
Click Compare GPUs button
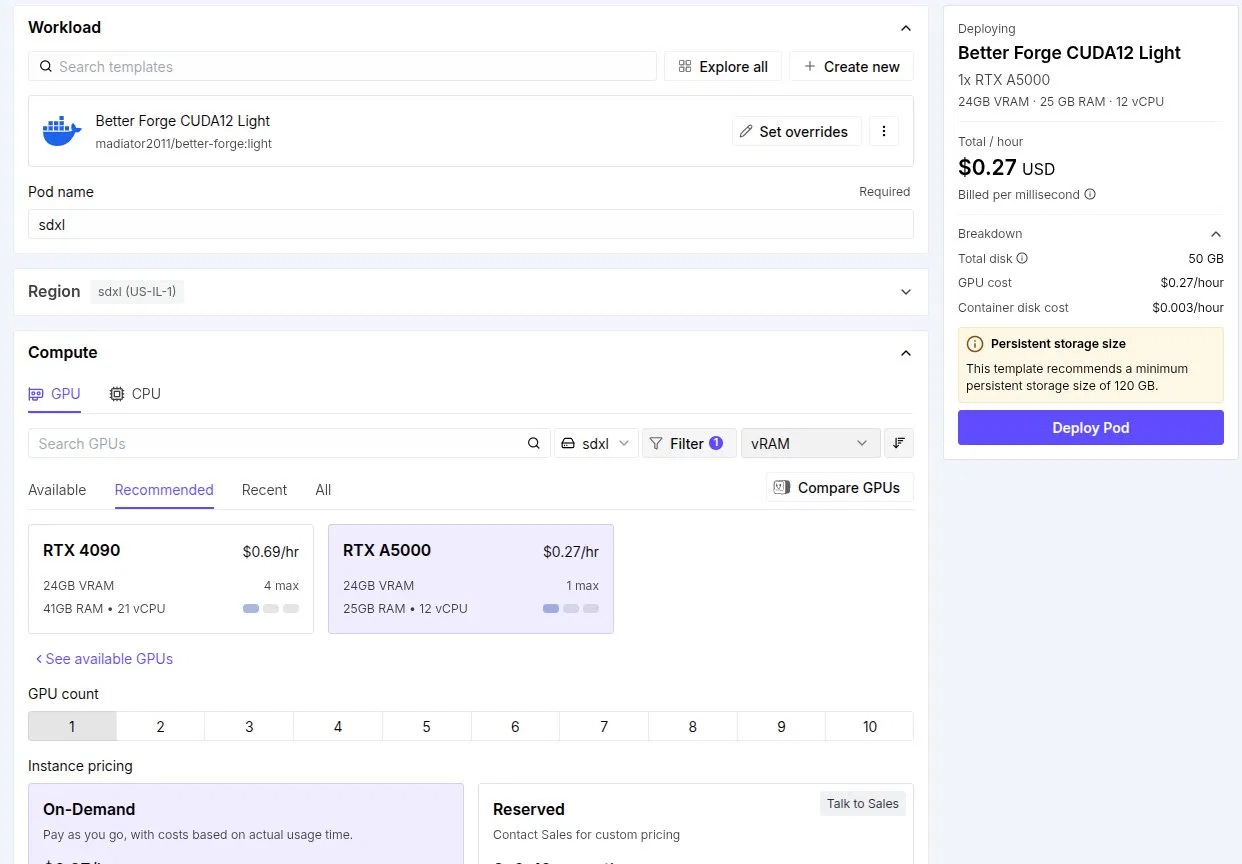[840, 488]
